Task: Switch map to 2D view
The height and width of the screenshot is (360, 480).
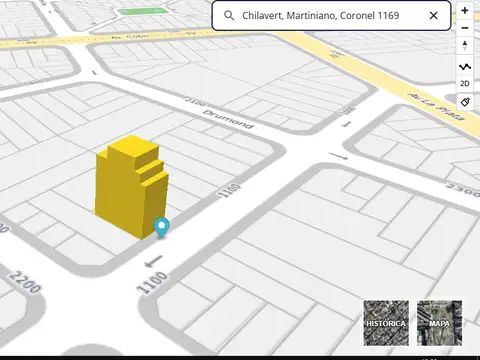Action: 465,84
